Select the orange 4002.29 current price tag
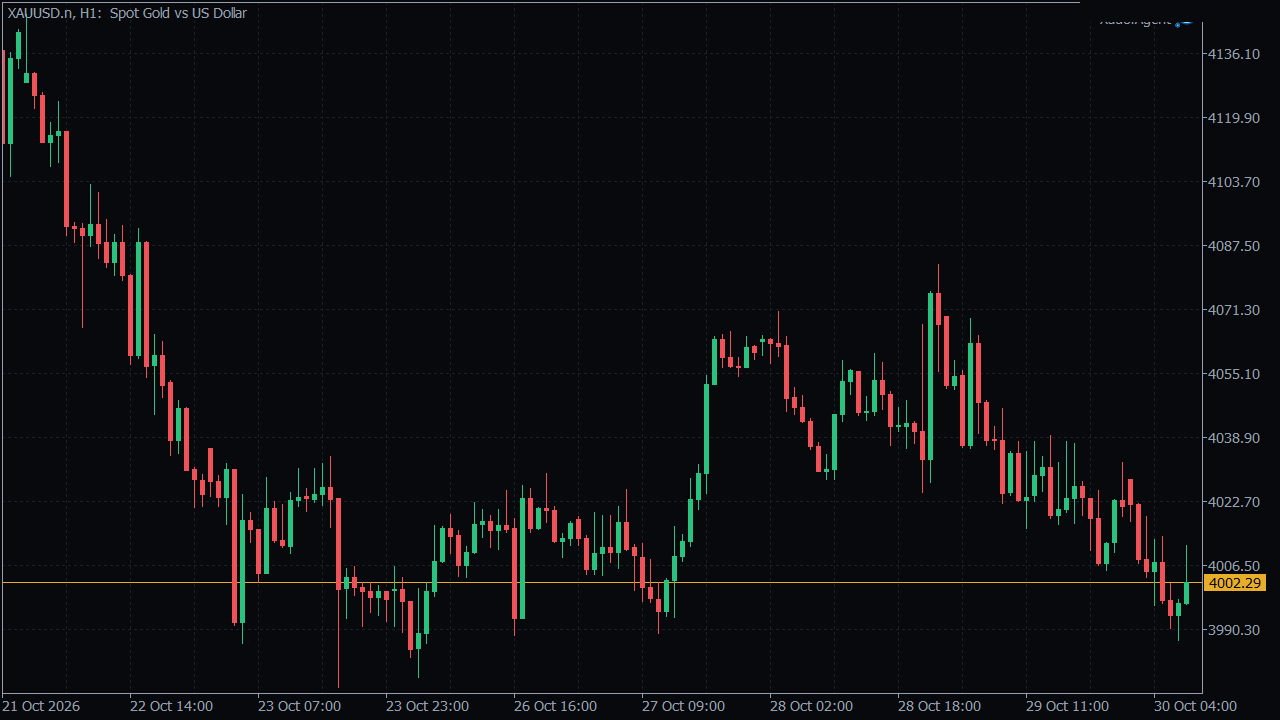The width and height of the screenshot is (1280, 720). click(1235, 583)
